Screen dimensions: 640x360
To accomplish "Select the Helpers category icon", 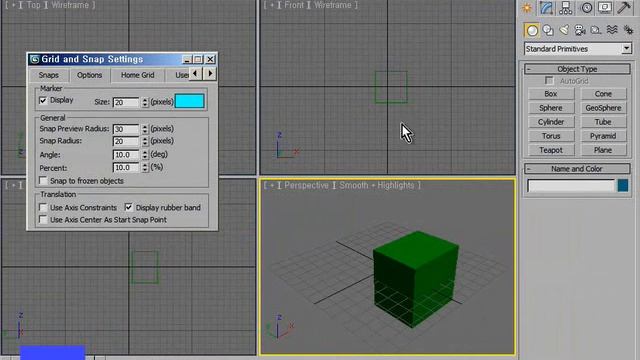I will [596, 30].
